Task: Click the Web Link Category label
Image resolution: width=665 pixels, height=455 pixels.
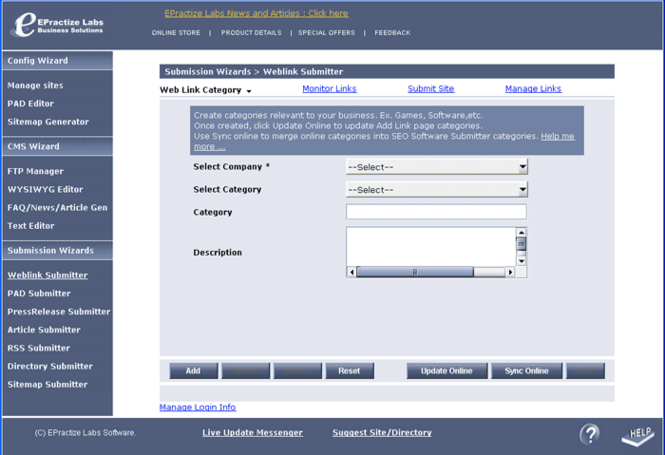Action: tap(200, 90)
